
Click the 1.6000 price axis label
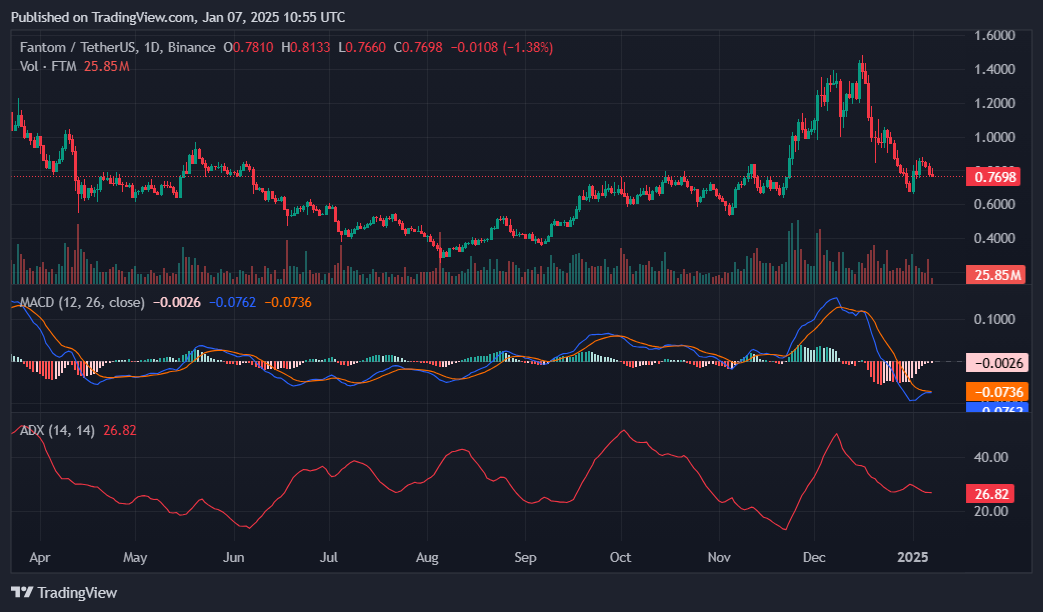click(994, 35)
